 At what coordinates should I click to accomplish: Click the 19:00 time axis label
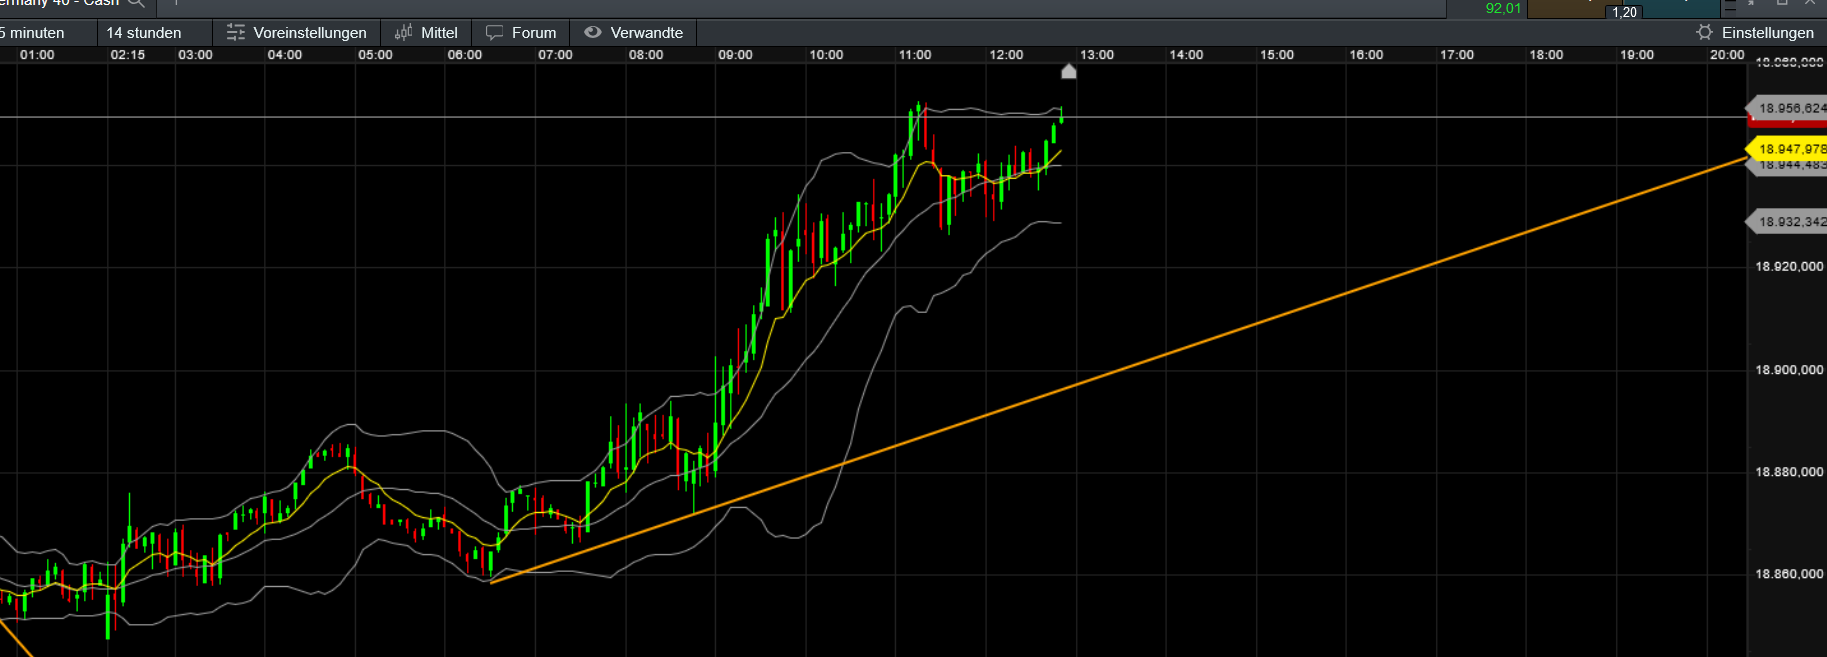[x=1637, y=55]
